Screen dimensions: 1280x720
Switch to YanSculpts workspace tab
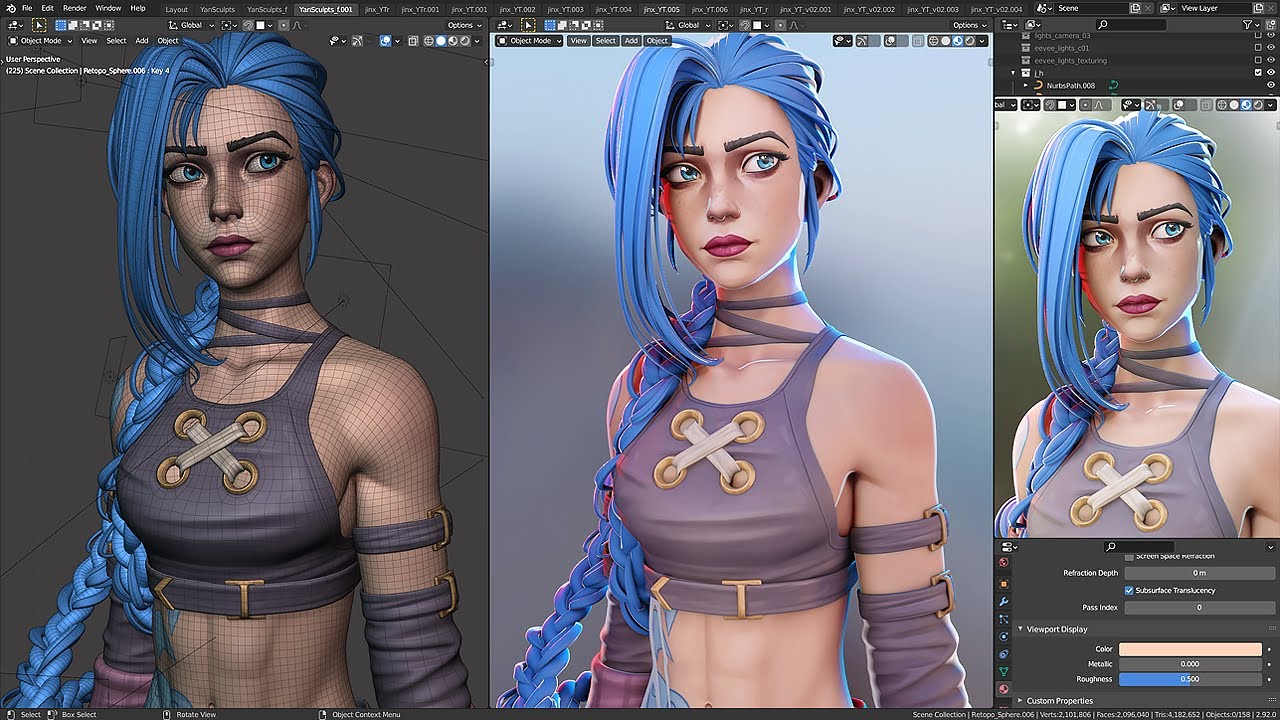coord(217,9)
